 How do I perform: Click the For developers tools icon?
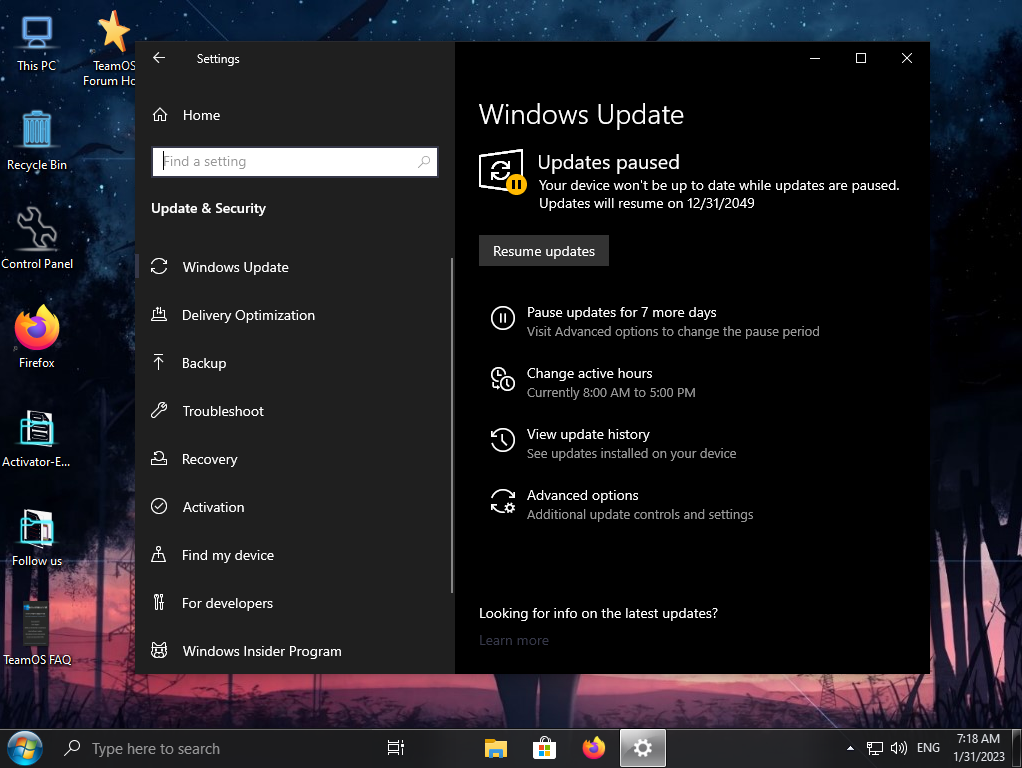[x=158, y=602]
